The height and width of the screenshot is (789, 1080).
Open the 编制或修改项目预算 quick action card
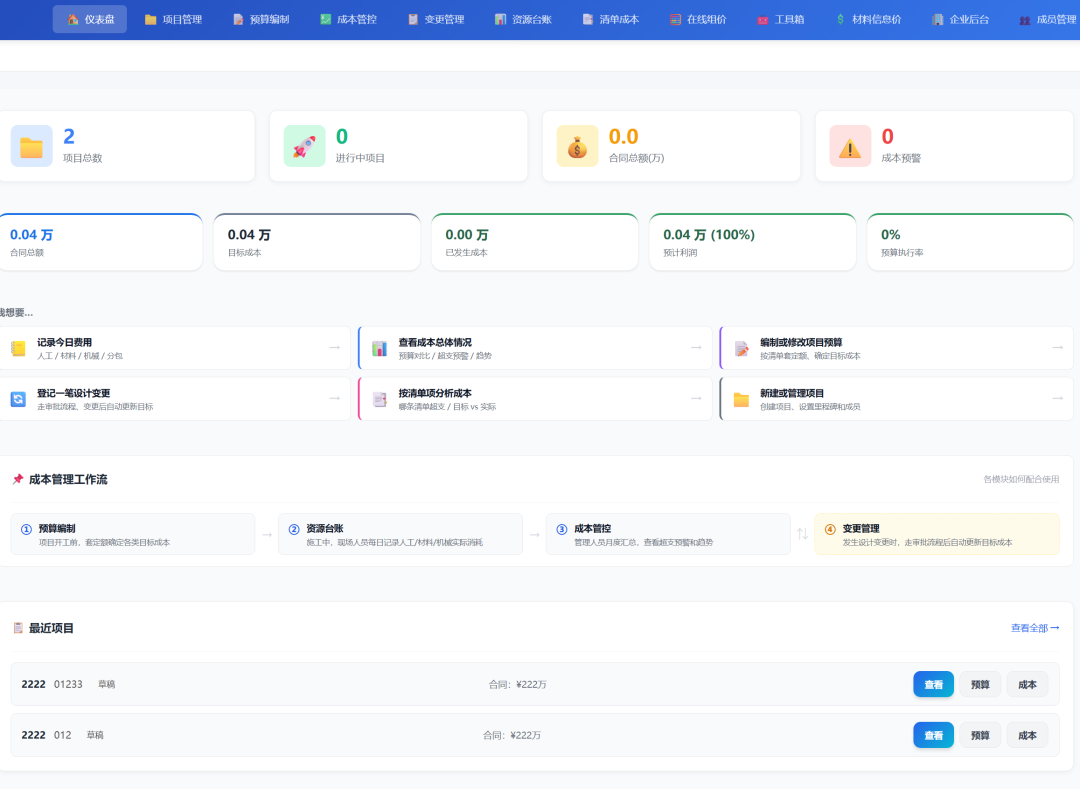coord(896,348)
